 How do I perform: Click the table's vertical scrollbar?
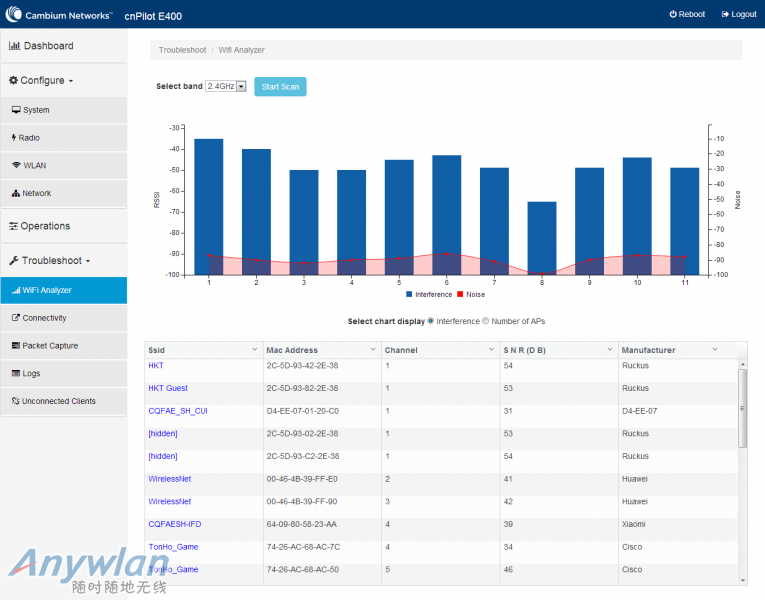742,410
